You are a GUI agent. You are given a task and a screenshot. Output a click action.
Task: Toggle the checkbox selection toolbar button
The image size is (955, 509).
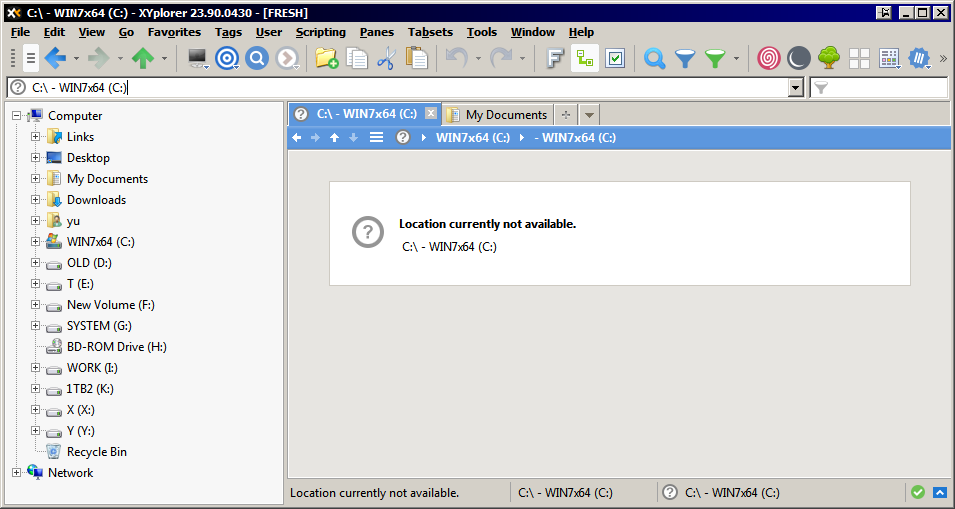pyautogui.click(x=615, y=58)
